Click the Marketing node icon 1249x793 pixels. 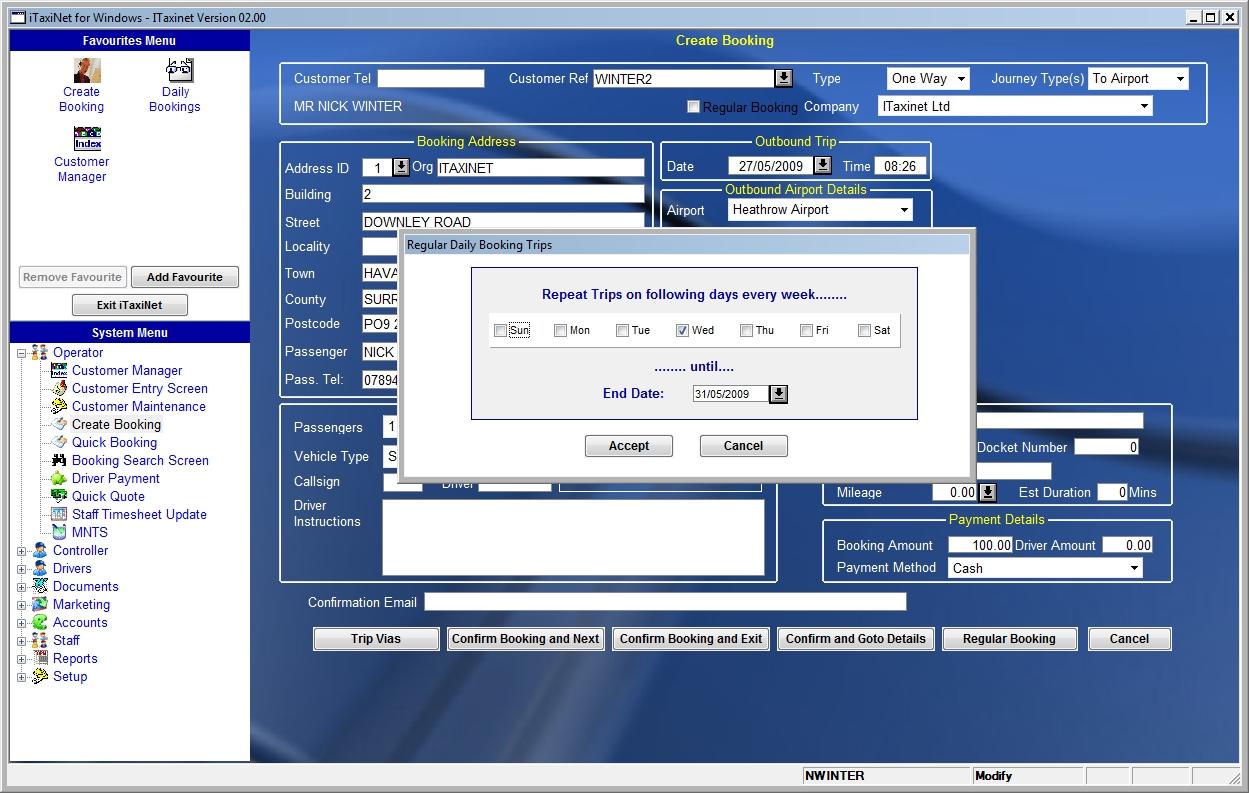point(39,604)
